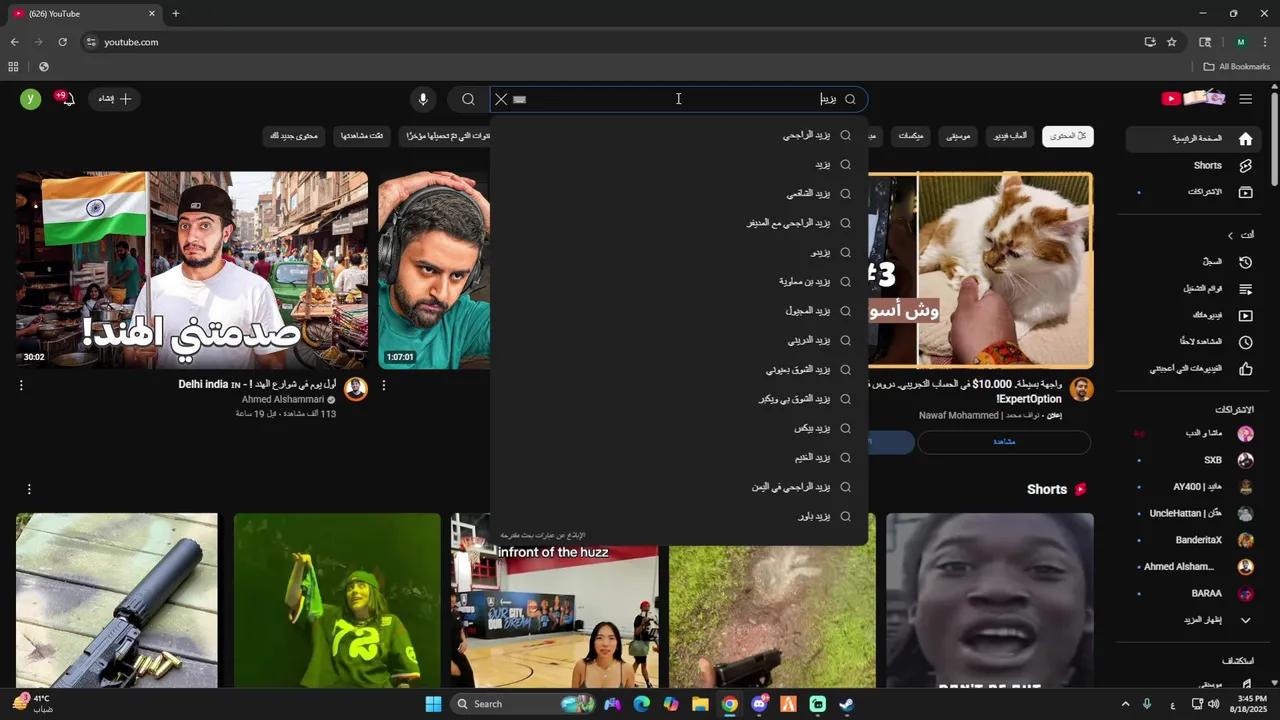Open الاشتراكات subscriptions in the sidebar
Image resolution: width=1280 pixels, height=720 pixels.
pyautogui.click(x=1192, y=192)
